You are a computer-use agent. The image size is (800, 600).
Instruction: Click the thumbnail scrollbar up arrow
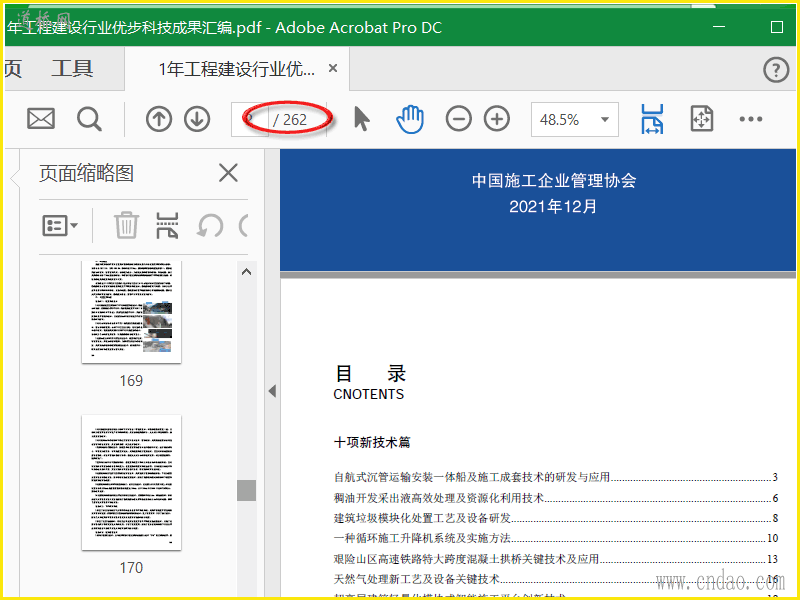[246, 271]
